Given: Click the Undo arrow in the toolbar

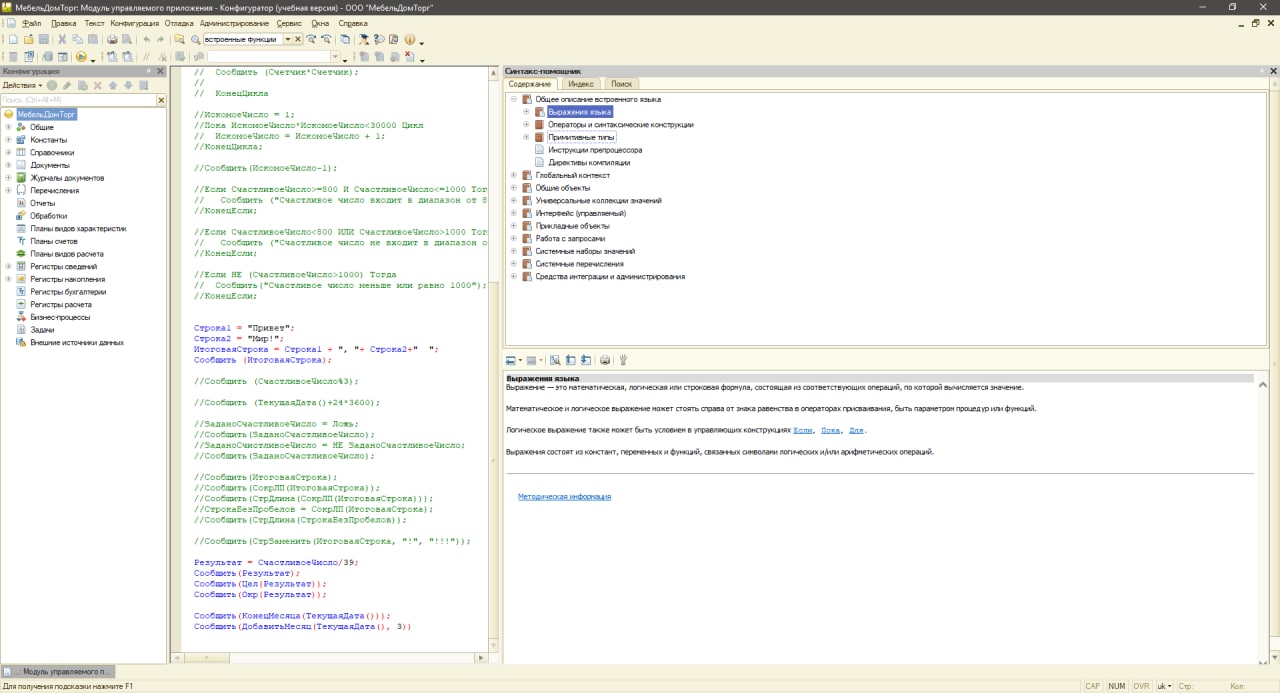Looking at the screenshot, I should 146,39.
